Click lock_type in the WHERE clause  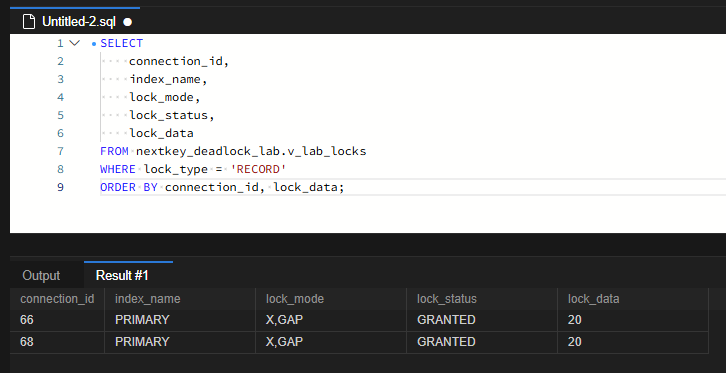tap(175, 169)
